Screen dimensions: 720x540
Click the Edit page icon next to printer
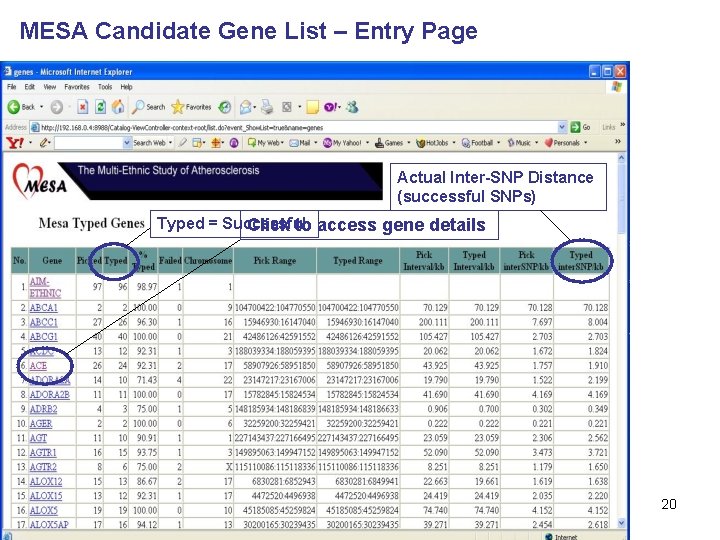click(287, 107)
